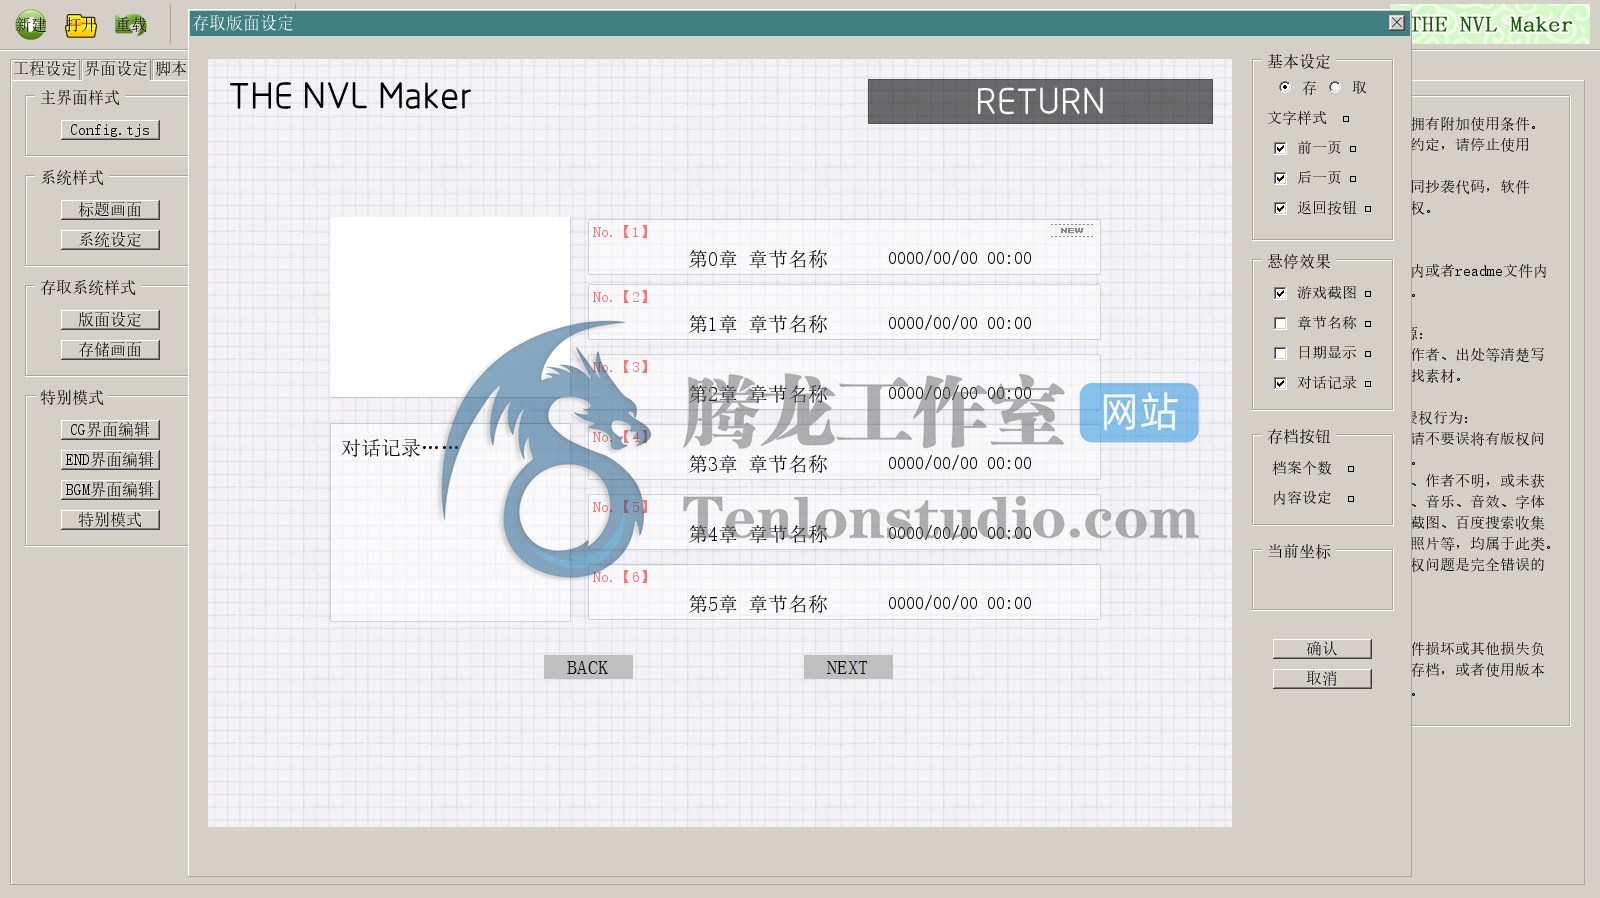Confirm with the 确认 button
1600x898 pixels.
(x=1322, y=649)
